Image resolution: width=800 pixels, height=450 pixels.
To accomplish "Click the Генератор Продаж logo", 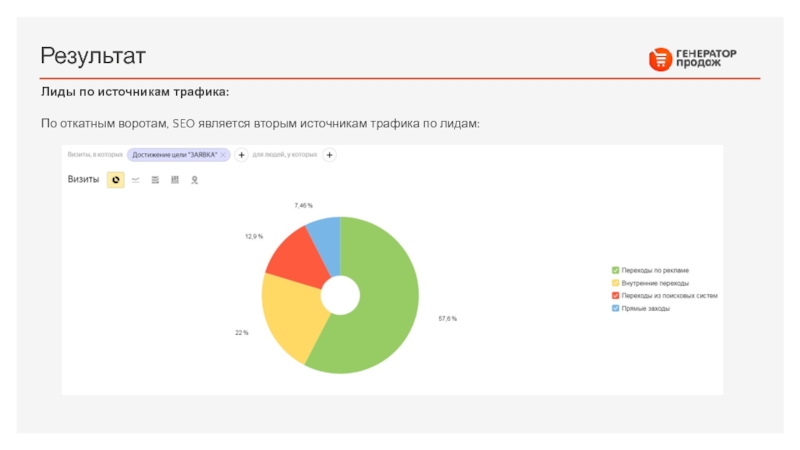I will [x=693, y=60].
